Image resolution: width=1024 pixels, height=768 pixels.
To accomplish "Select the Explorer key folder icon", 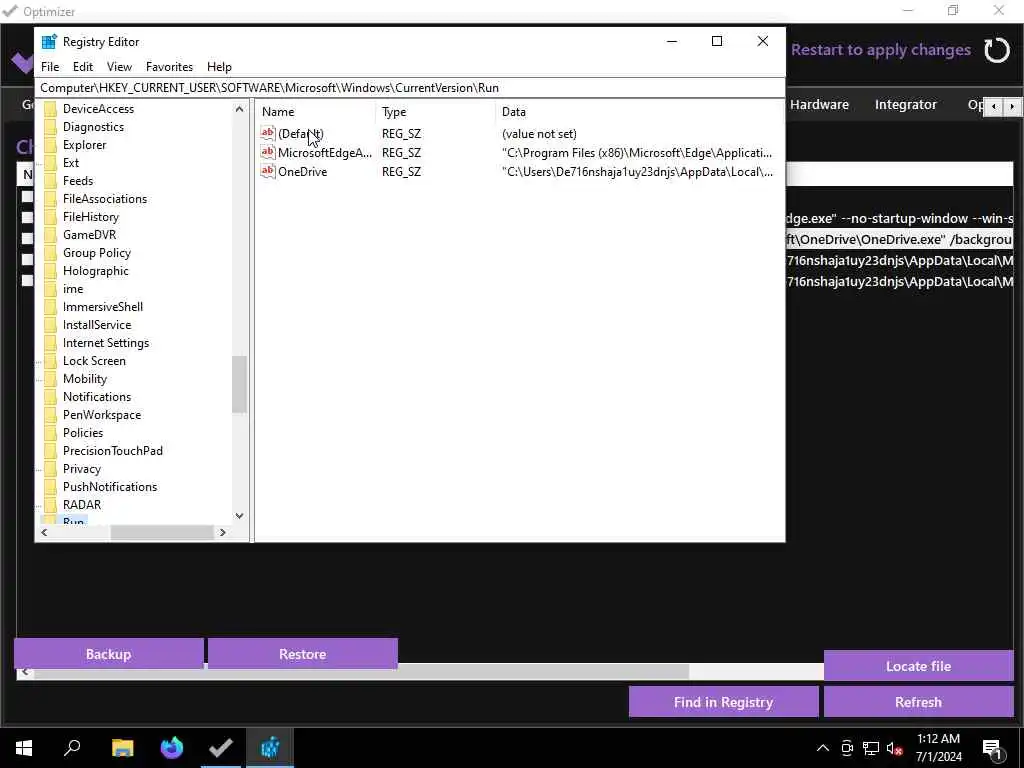I will 50,145.
